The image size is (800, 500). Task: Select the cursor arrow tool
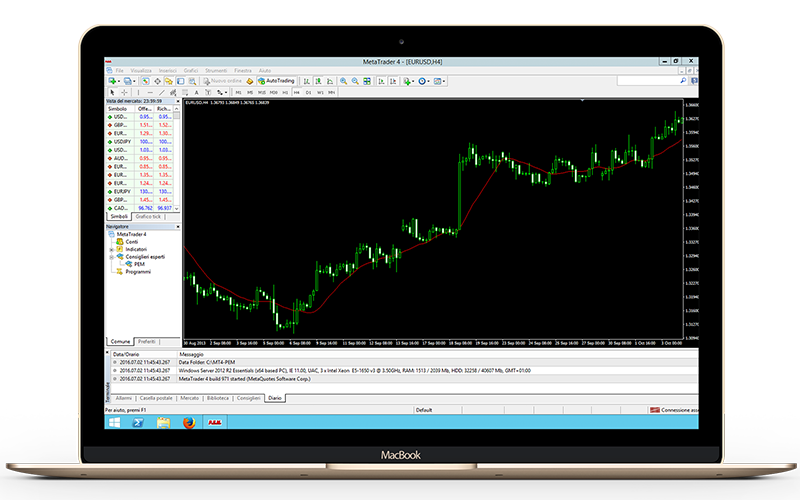click(x=112, y=92)
